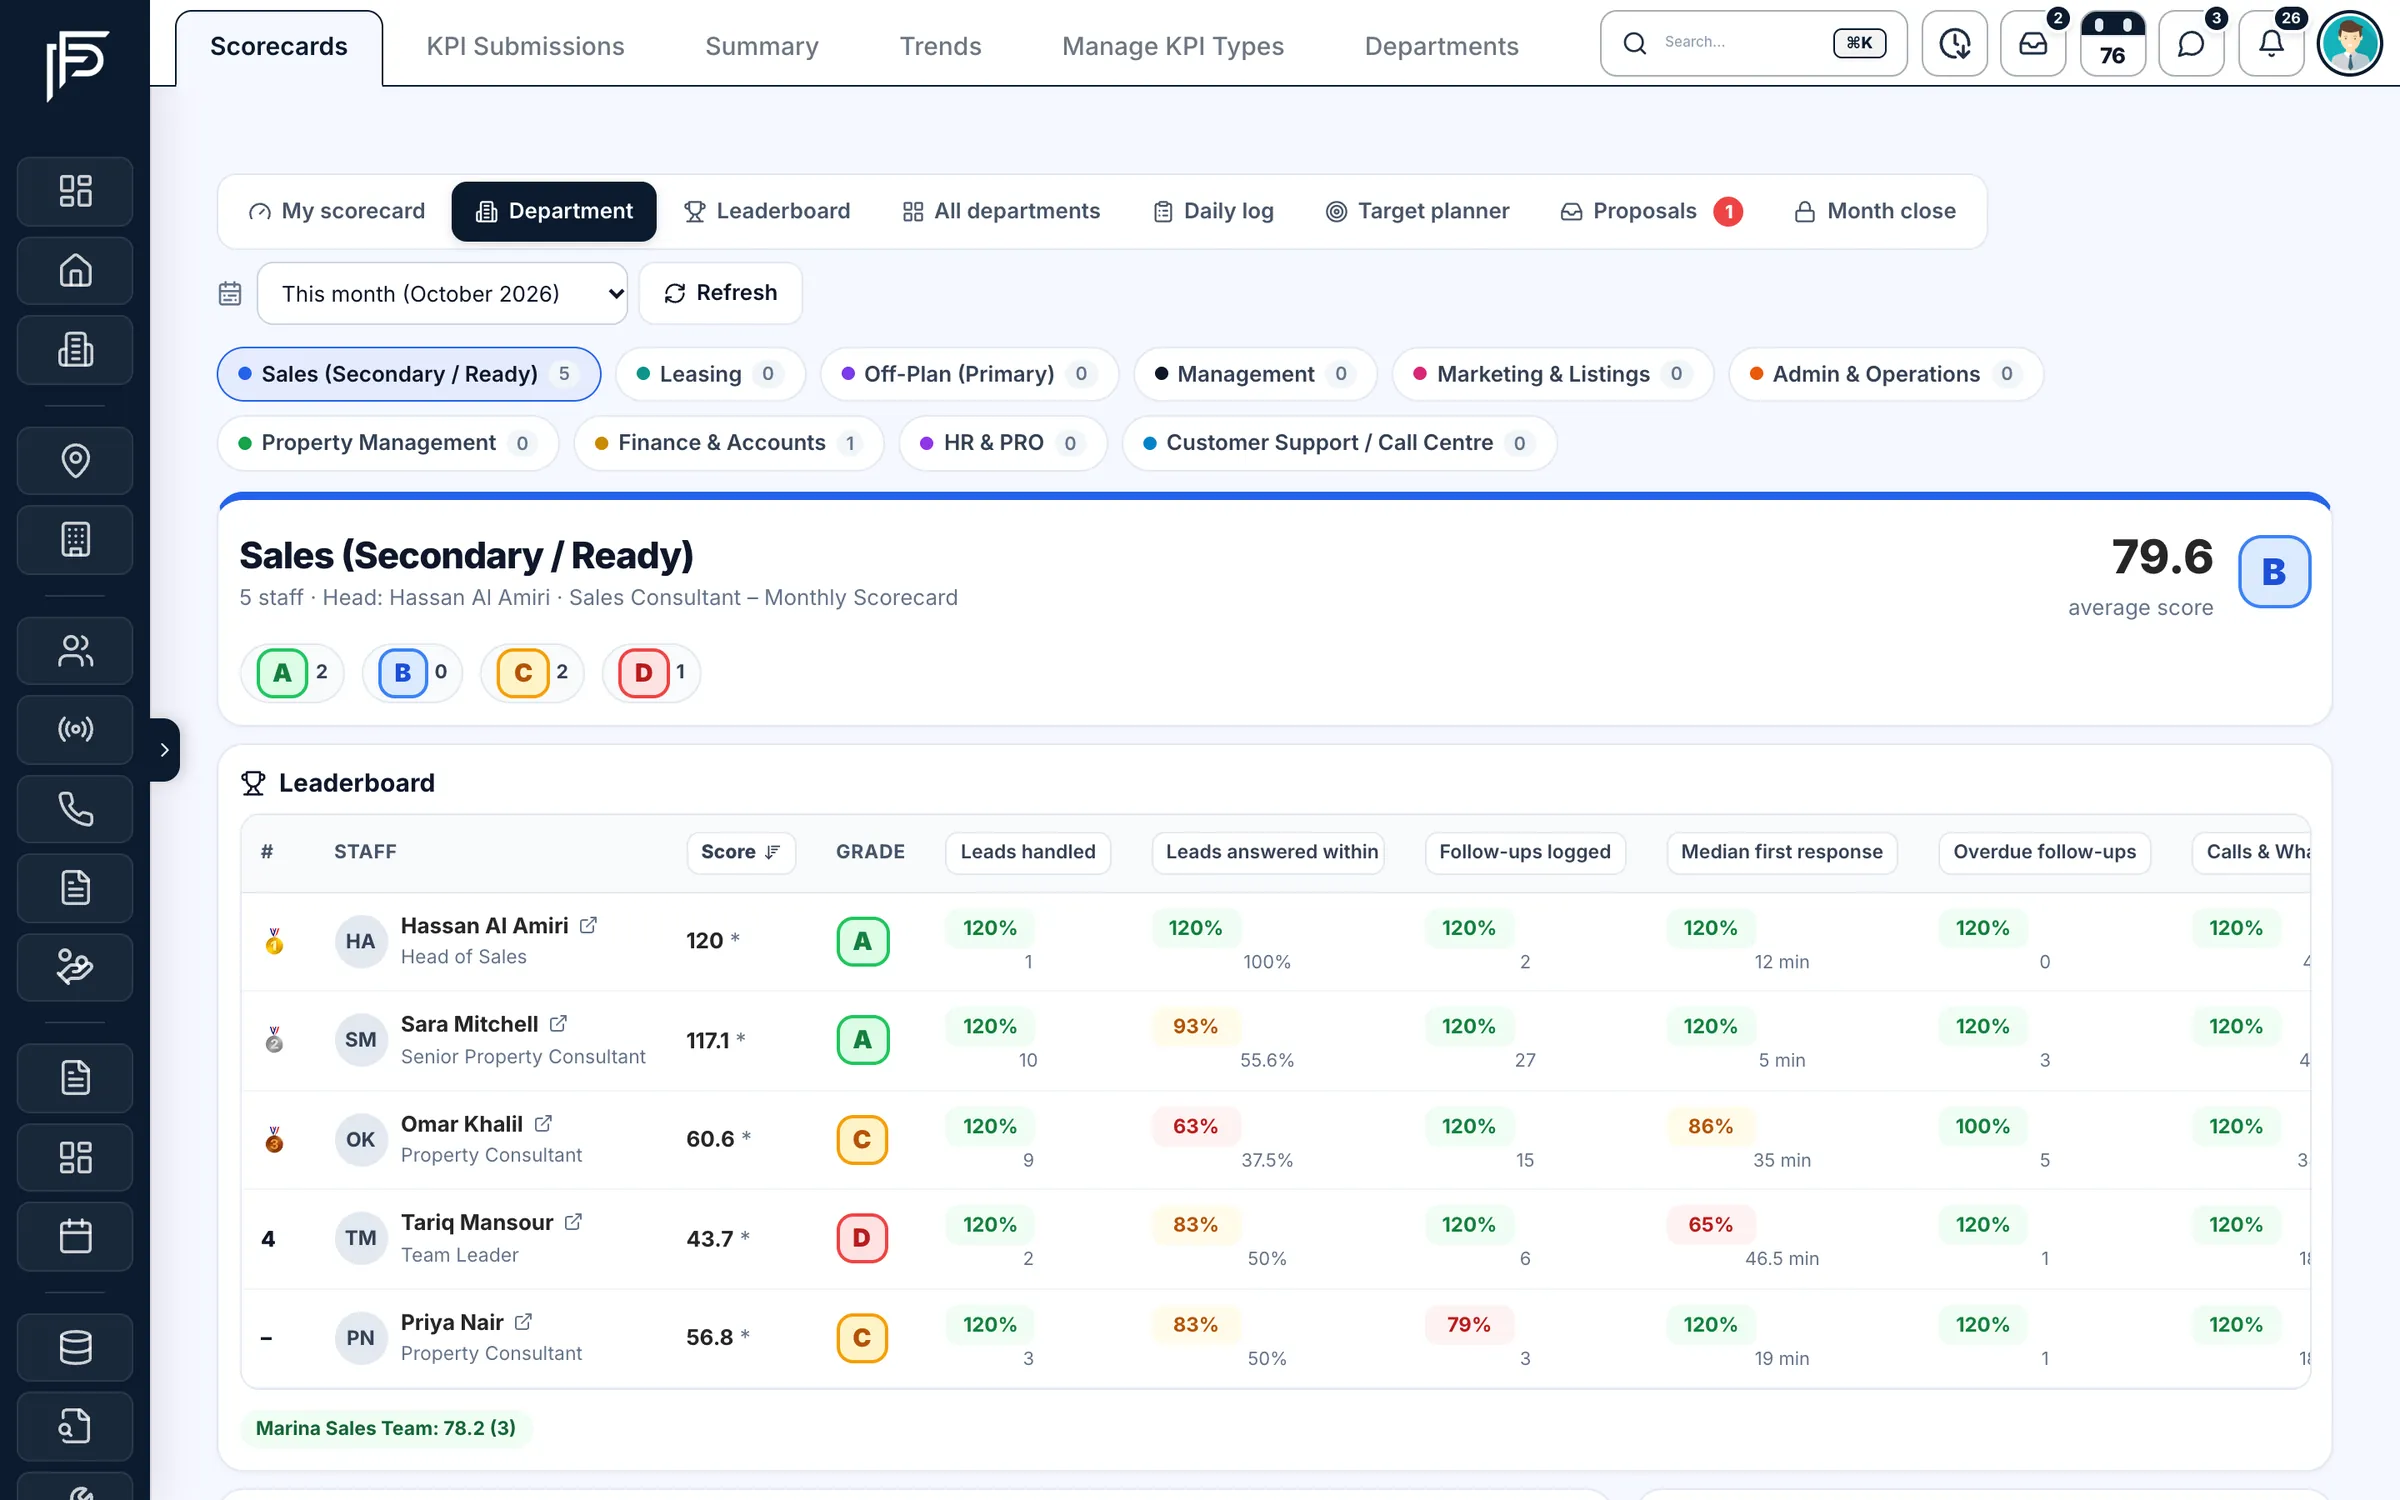The width and height of the screenshot is (2400, 1500).
Task: Select the HR & PRO department chip
Action: point(1002,443)
